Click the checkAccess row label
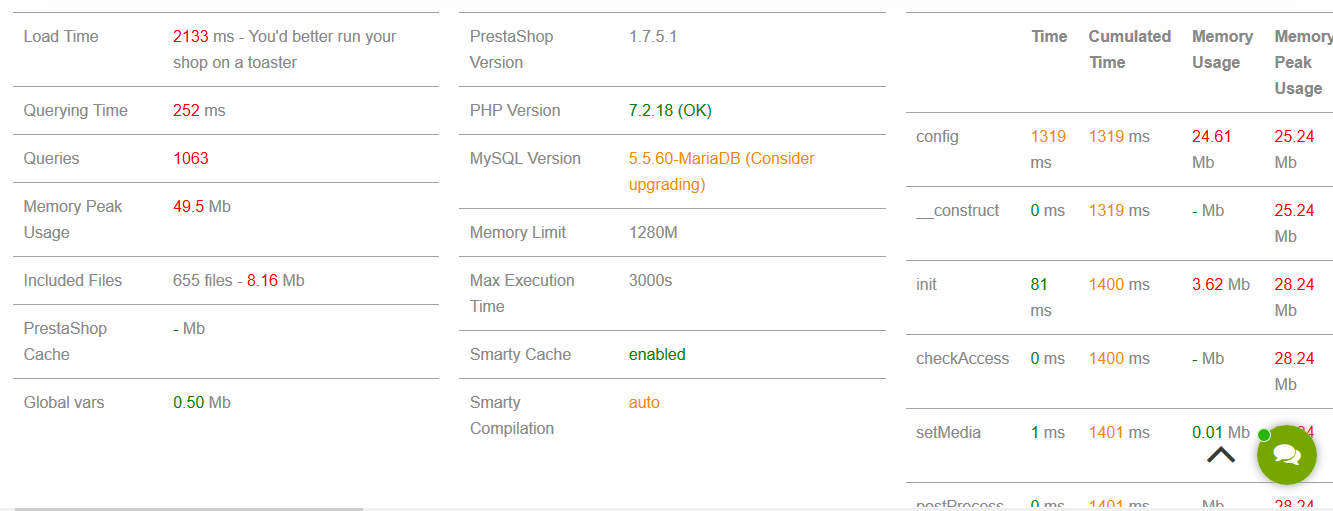The width and height of the screenshot is (1333, 511). [x=962, y=359]
